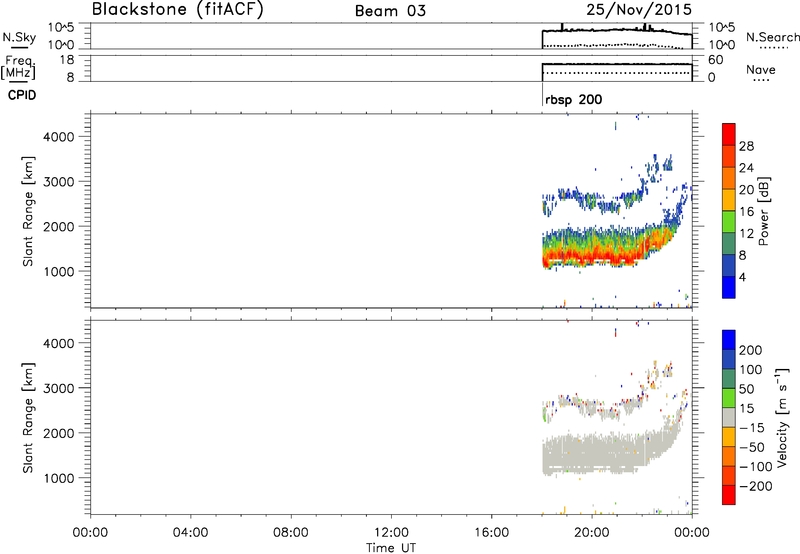This screenshot has width=800, height=554.
Task: Click the Velocity [m s-1] axis label
Action: [x=782, y=418]
